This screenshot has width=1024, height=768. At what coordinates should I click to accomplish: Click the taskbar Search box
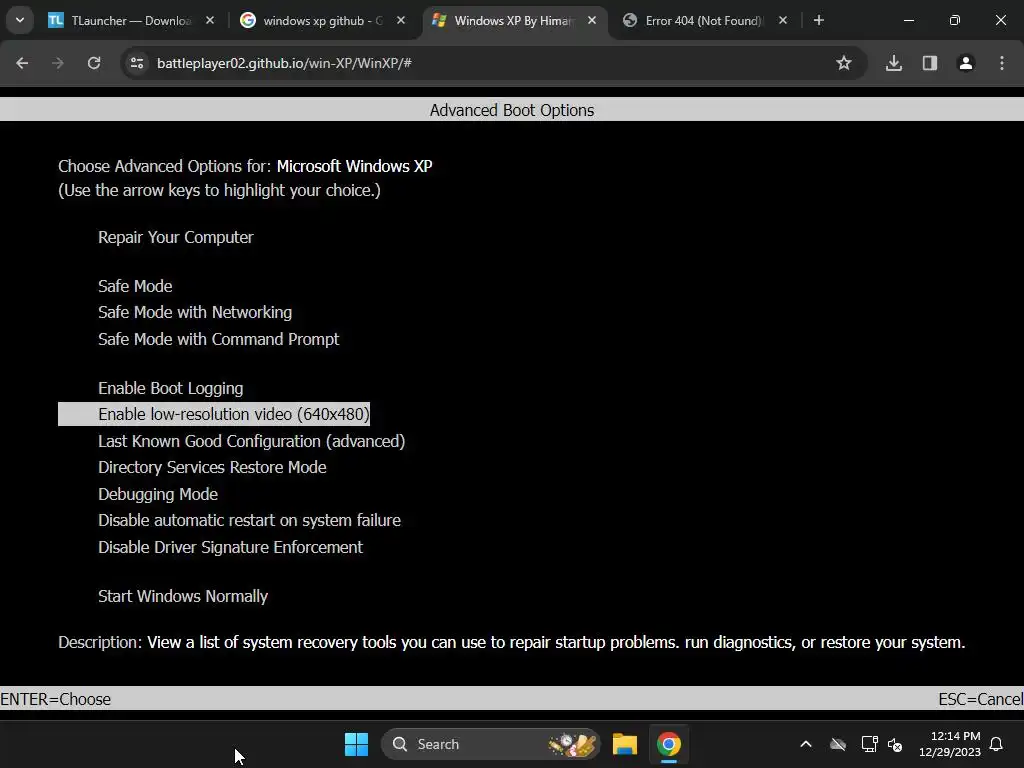(490, 744)
